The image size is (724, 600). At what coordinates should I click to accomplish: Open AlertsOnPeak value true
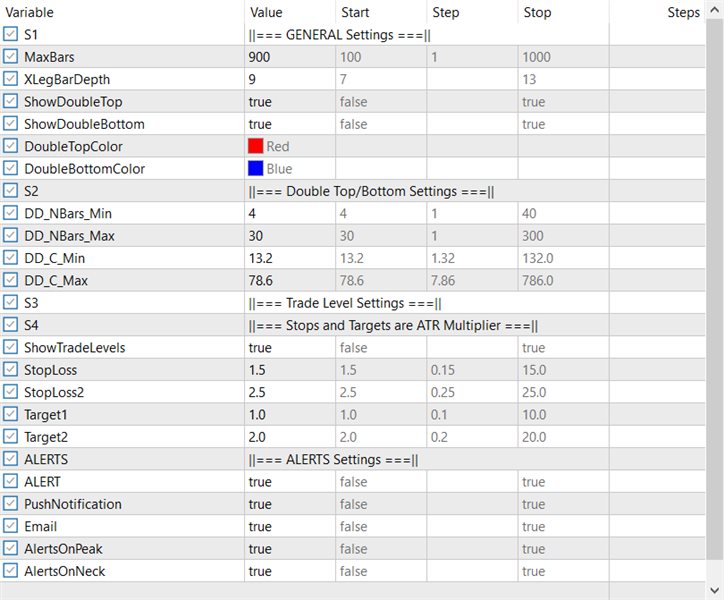(x=260, y=549)
